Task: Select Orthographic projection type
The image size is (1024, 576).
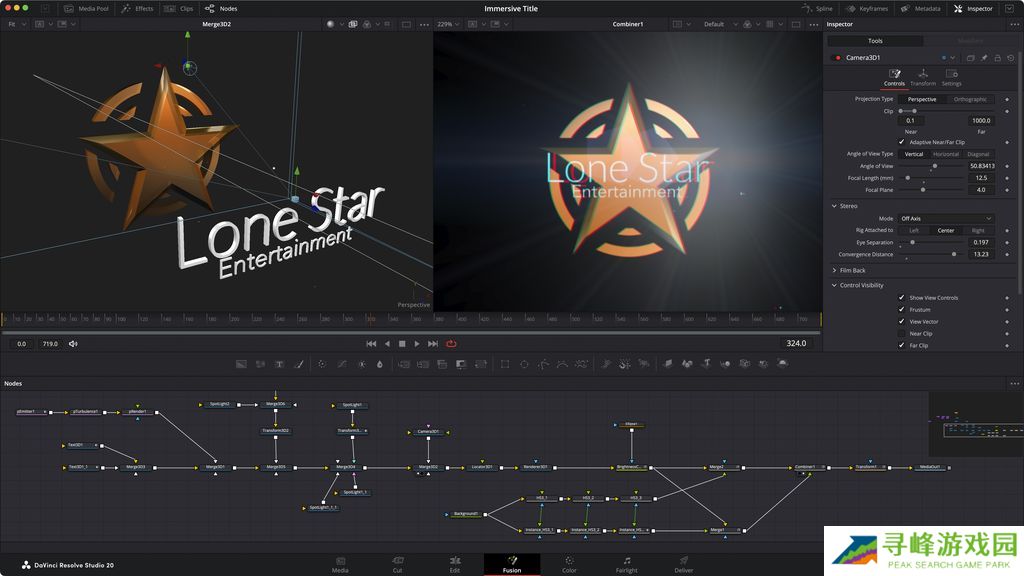Action: coord(969,99)
